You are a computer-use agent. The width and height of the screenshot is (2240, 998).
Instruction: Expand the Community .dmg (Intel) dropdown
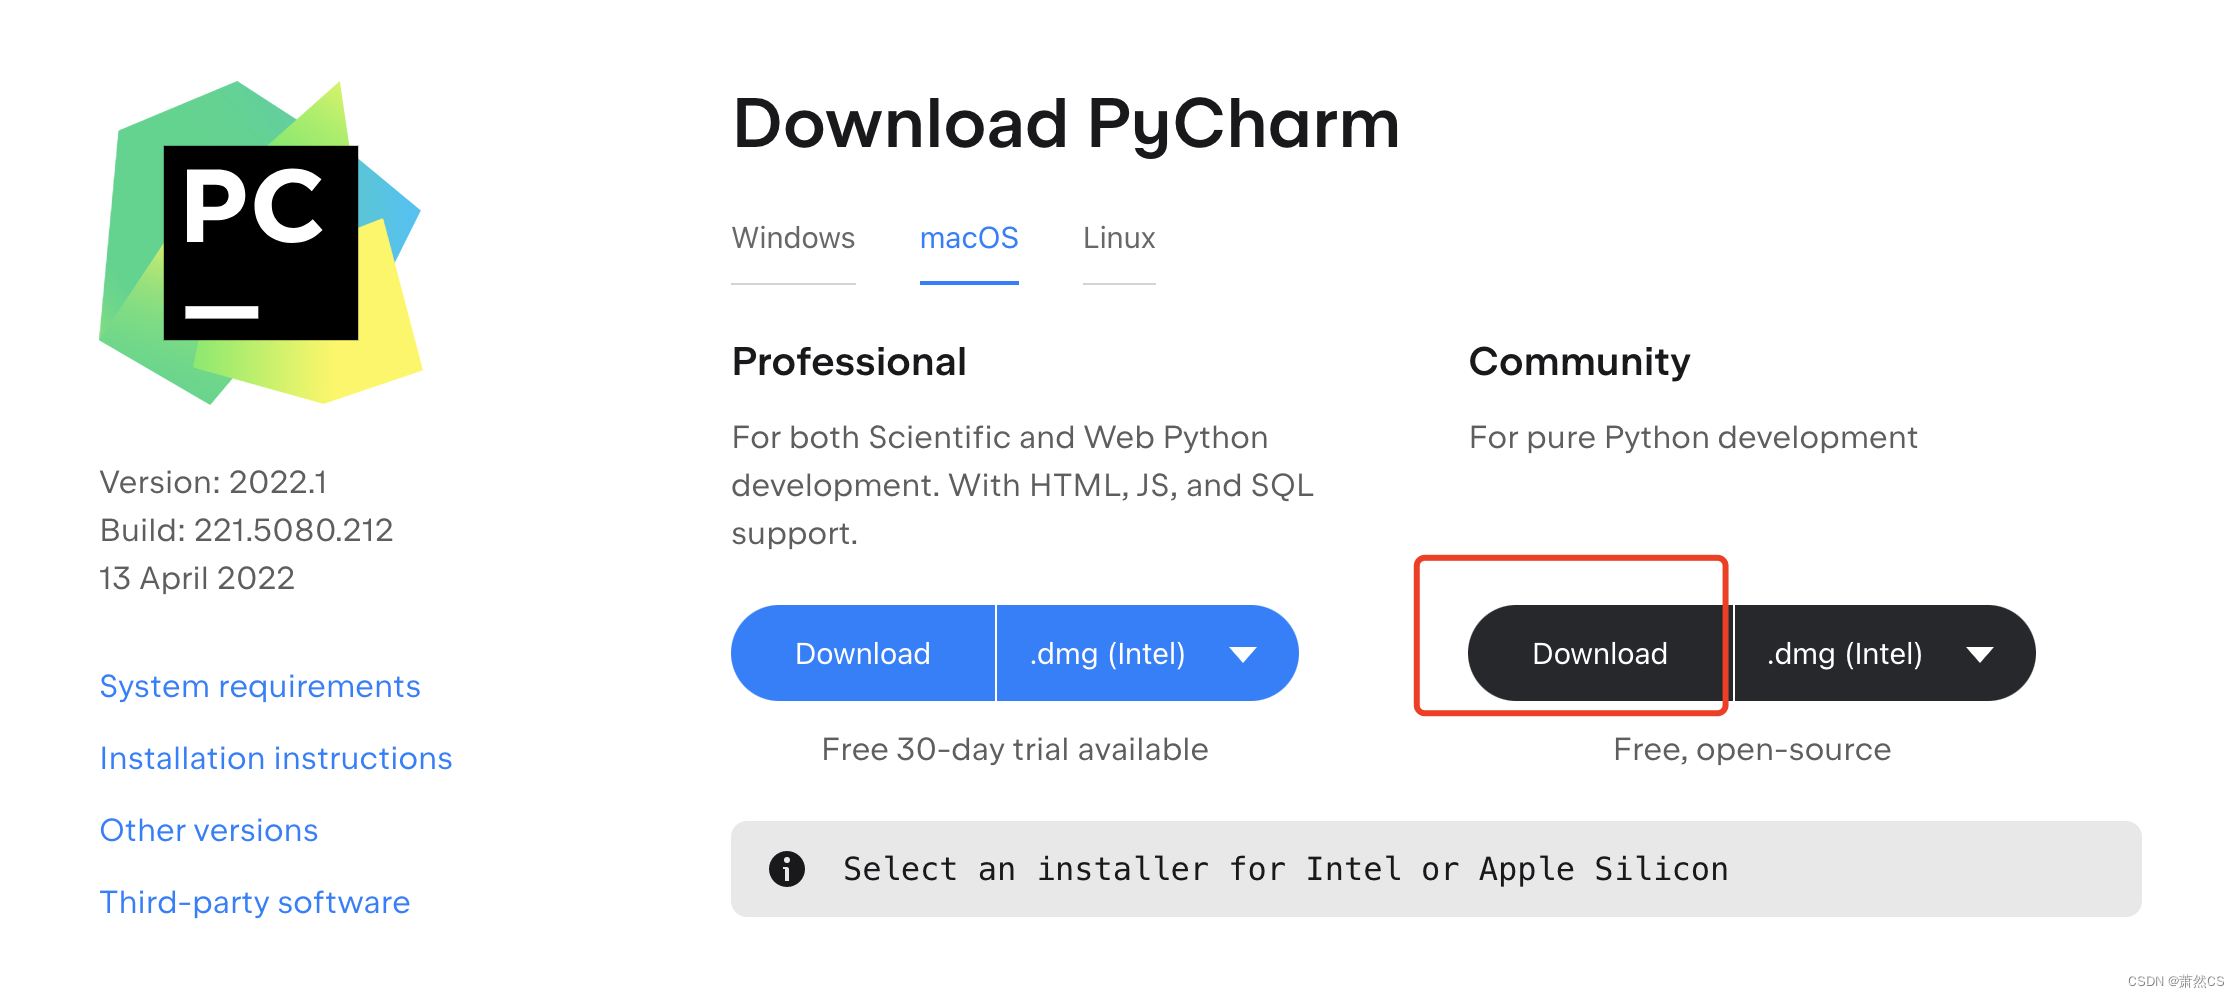pos(1885,653)
